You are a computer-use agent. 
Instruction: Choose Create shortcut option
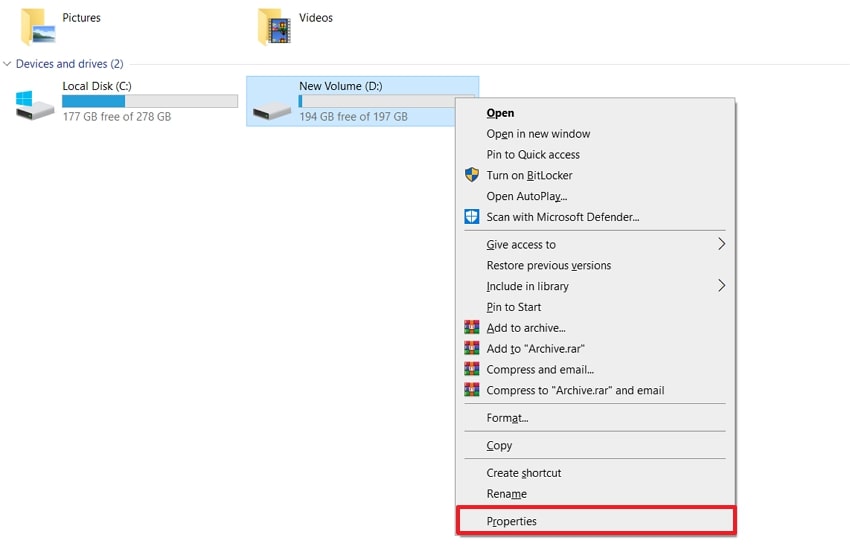pyautogui.click(x=524, y=473)
